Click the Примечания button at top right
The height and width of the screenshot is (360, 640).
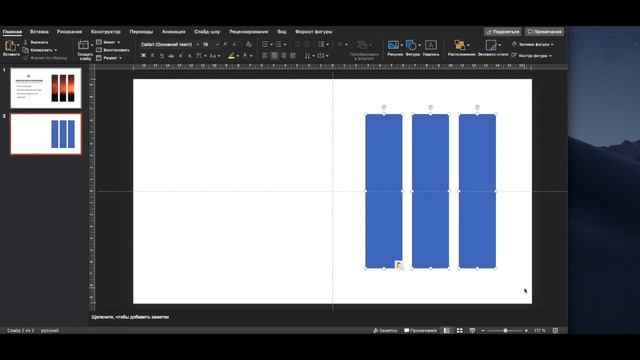click(x=544, y=31)
